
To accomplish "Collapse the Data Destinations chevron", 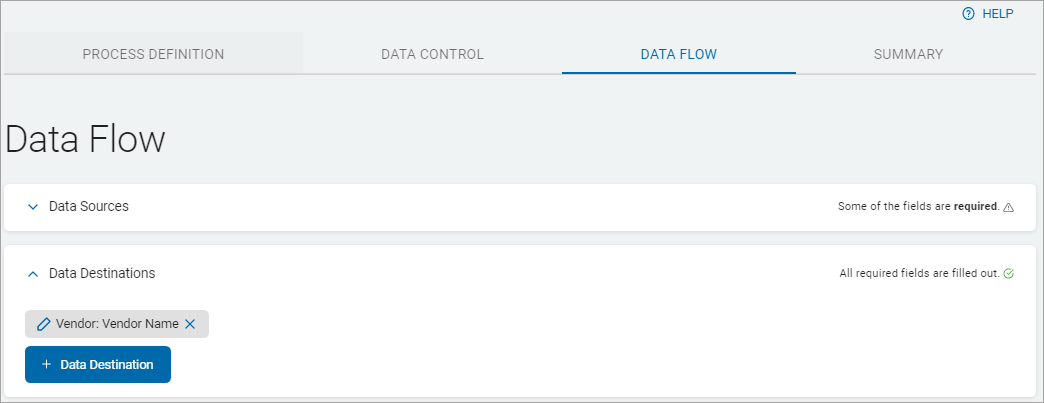I will (x=32, y=273).
